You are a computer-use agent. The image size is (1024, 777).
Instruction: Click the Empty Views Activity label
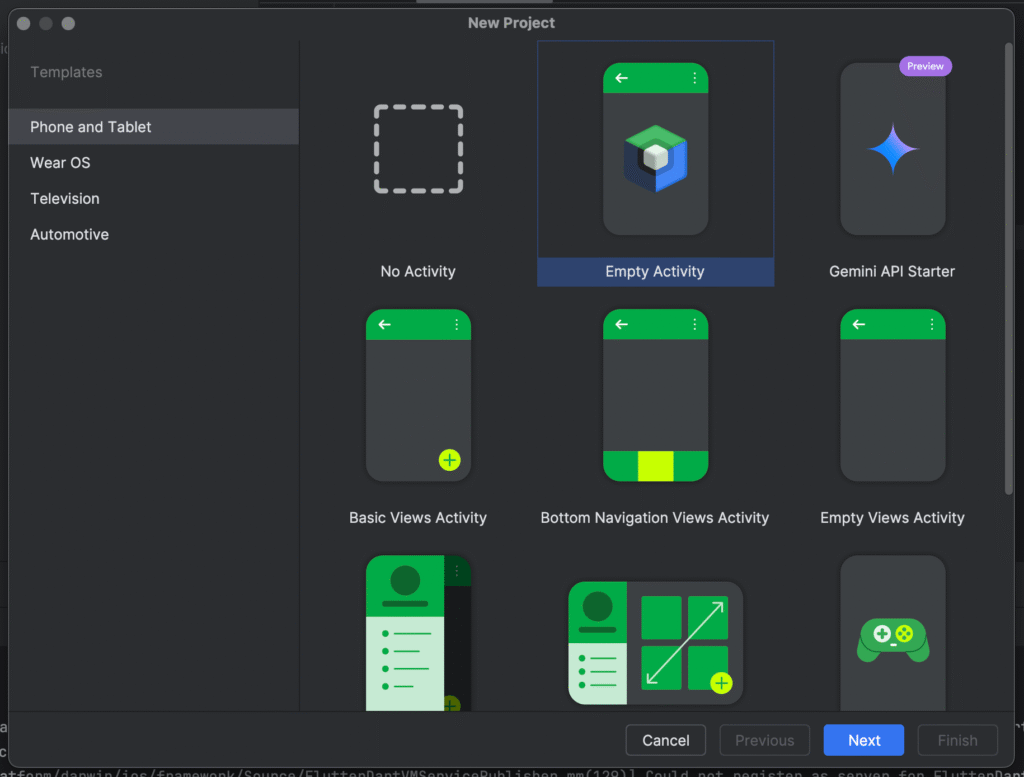(892, 518)
